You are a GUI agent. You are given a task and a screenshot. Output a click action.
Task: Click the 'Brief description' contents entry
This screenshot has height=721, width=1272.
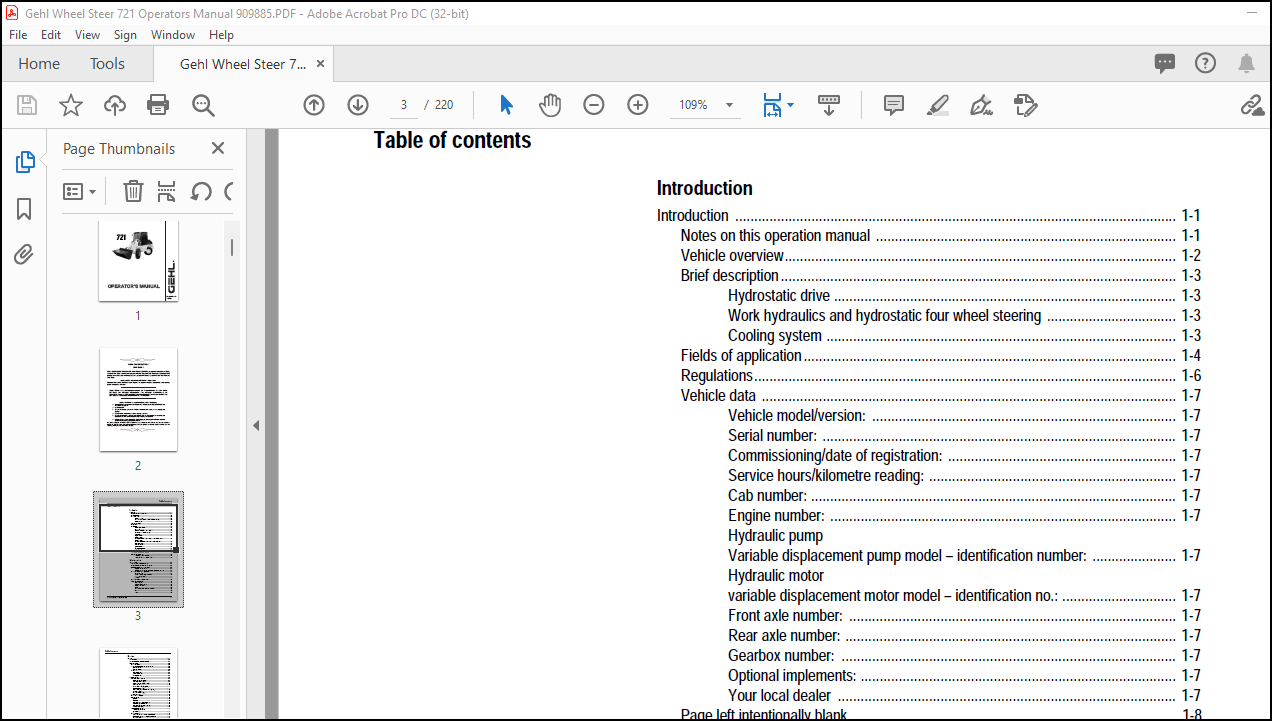click(x=730, y=276)
